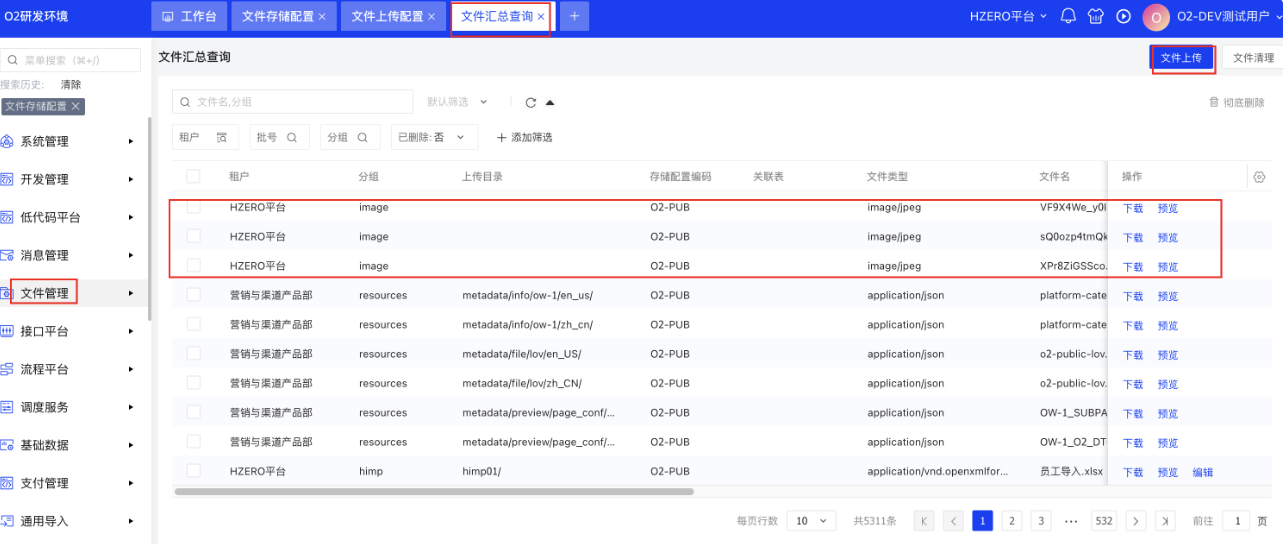Expand the HZERO平台 tenant switcher
The height and width of the screenshot is (544, 1288).
pos(1008,16)
